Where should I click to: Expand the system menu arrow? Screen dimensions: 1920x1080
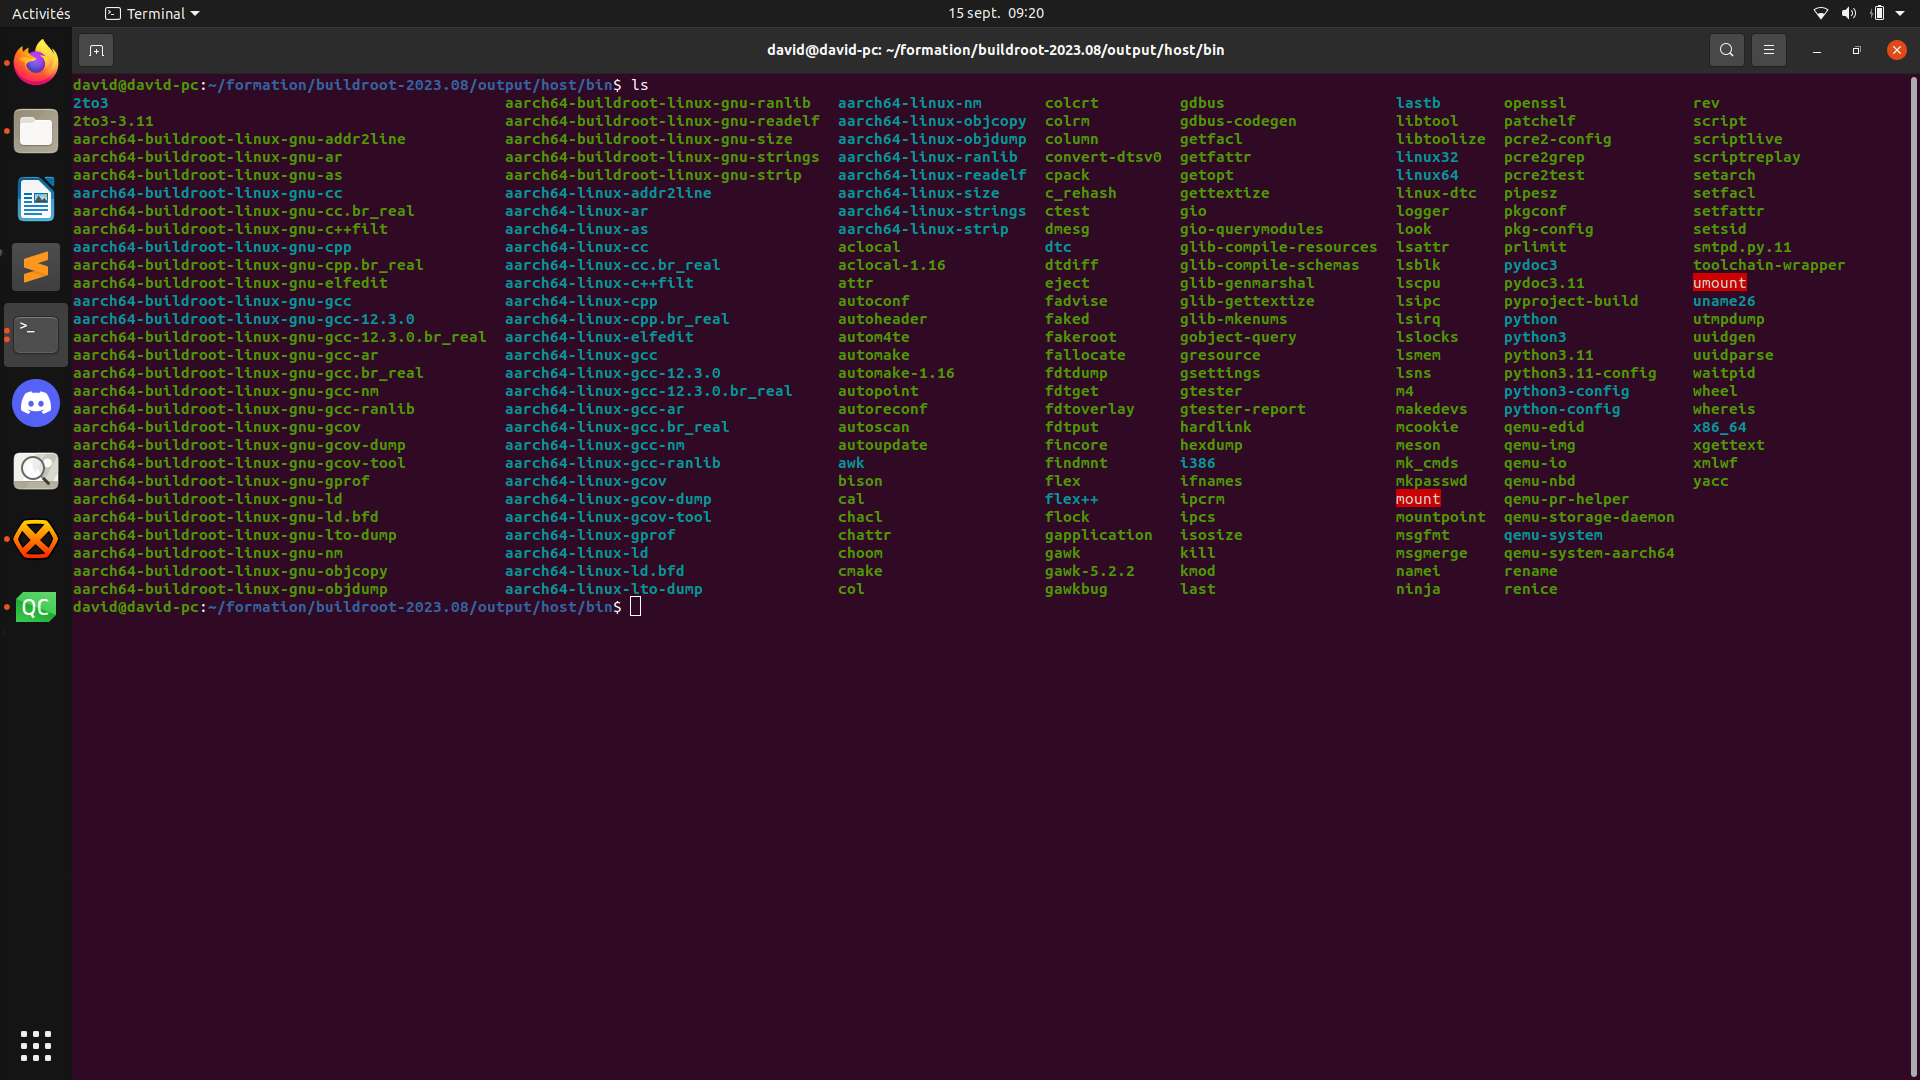click(1900, 13)
